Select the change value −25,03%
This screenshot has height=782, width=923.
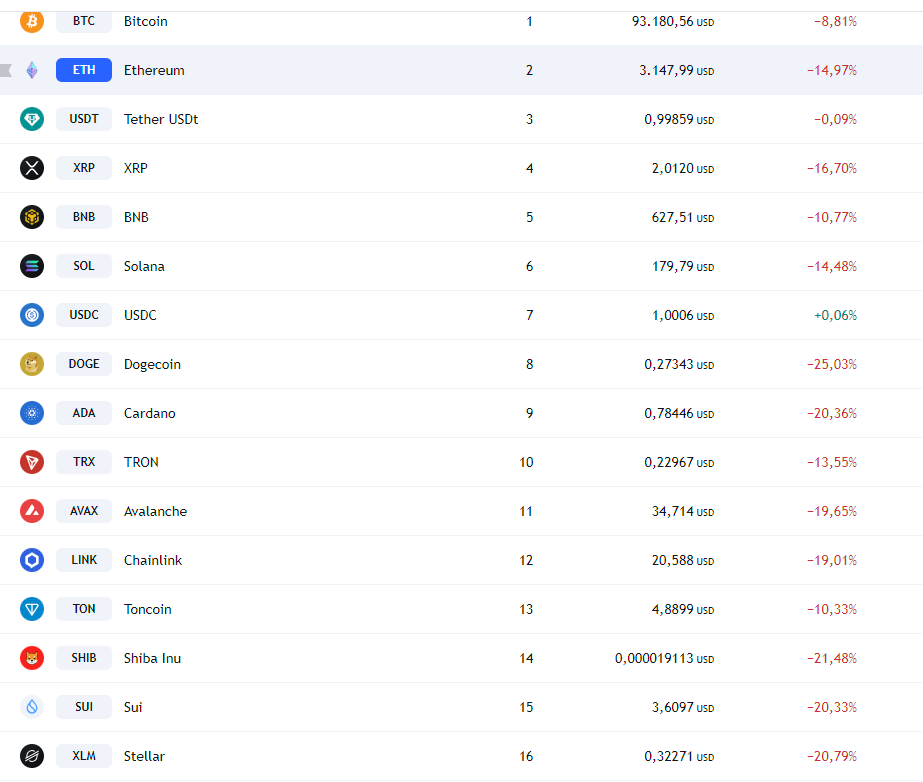[x=832, y=365]
